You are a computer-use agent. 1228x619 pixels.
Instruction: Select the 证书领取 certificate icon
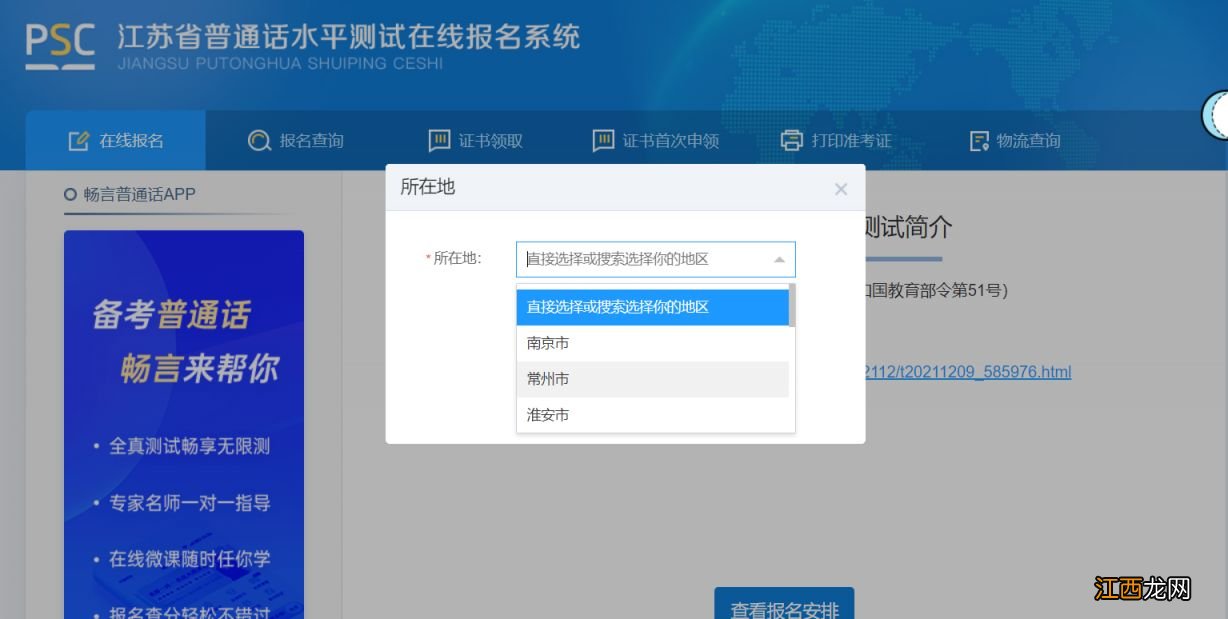[438, 141]
